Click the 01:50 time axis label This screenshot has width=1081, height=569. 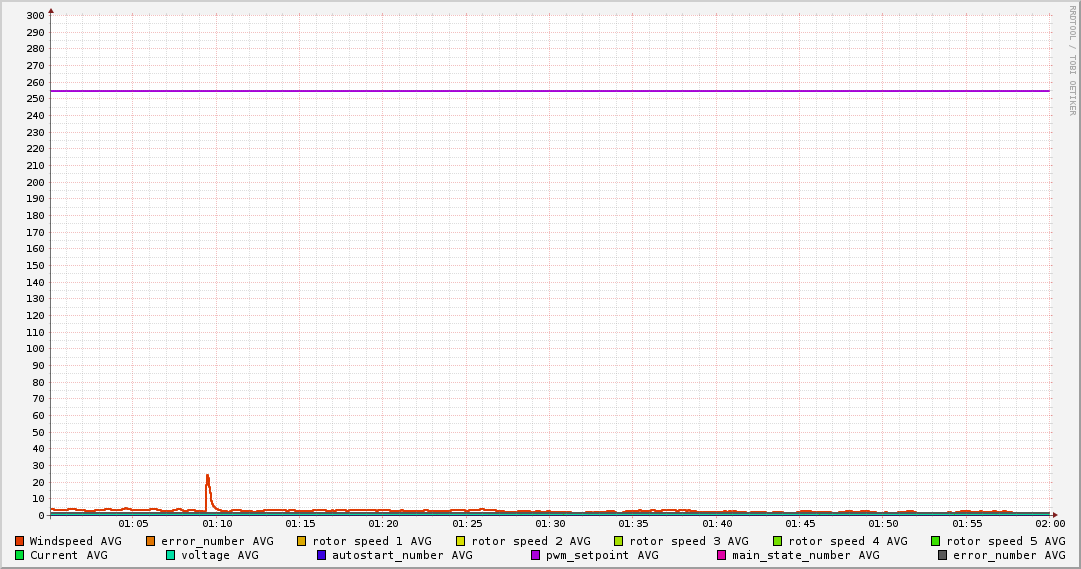pyautogui.click(x=884, y=524)
